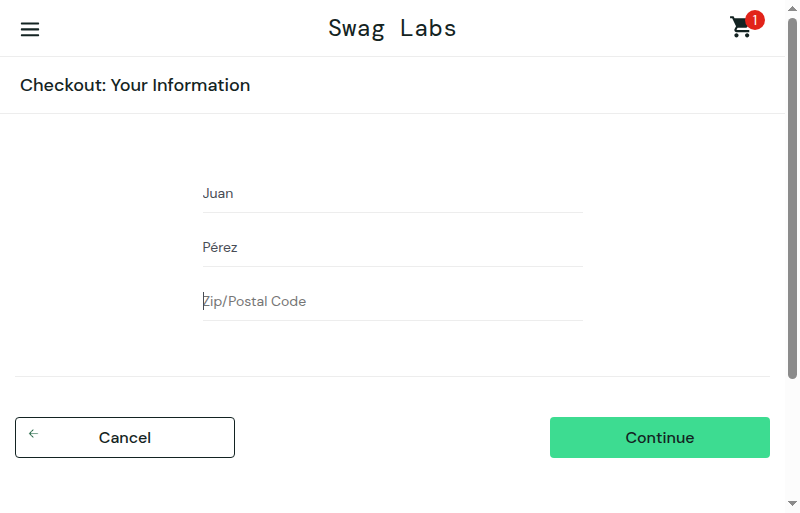Select the Zip/Postal Code input field
The width and height of the screenshot is (800, 513).
click(392, 302)
